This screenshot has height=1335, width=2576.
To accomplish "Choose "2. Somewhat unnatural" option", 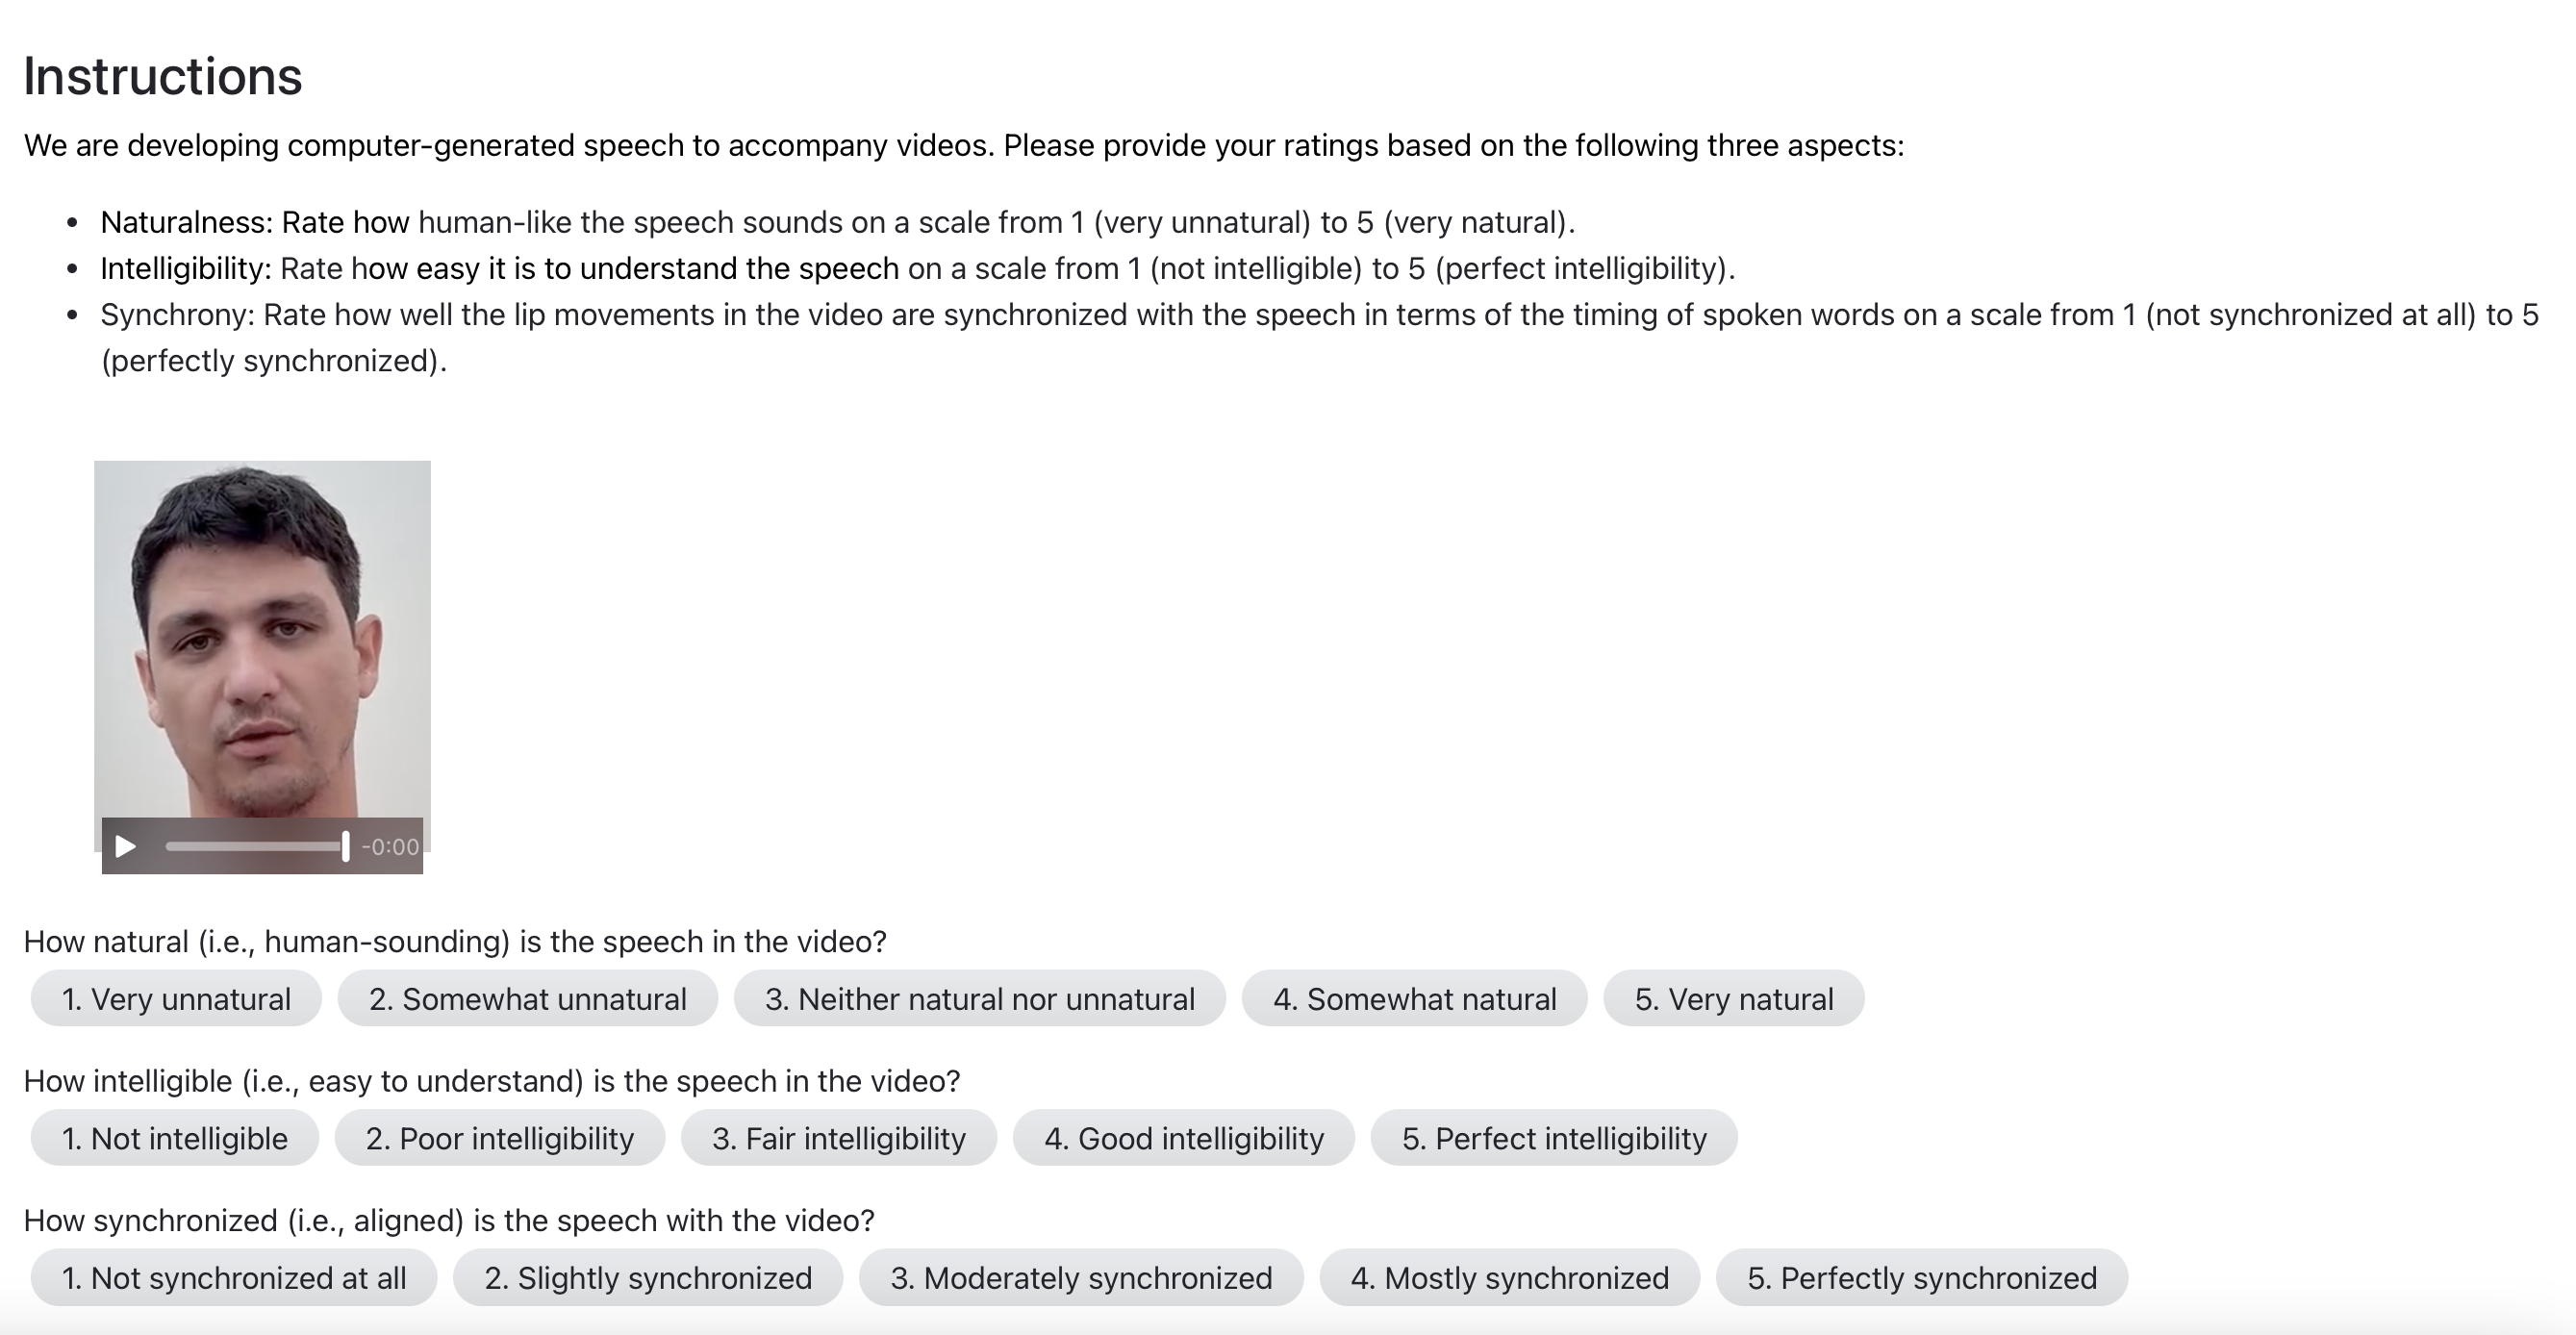I will click(x=527, y=999).
